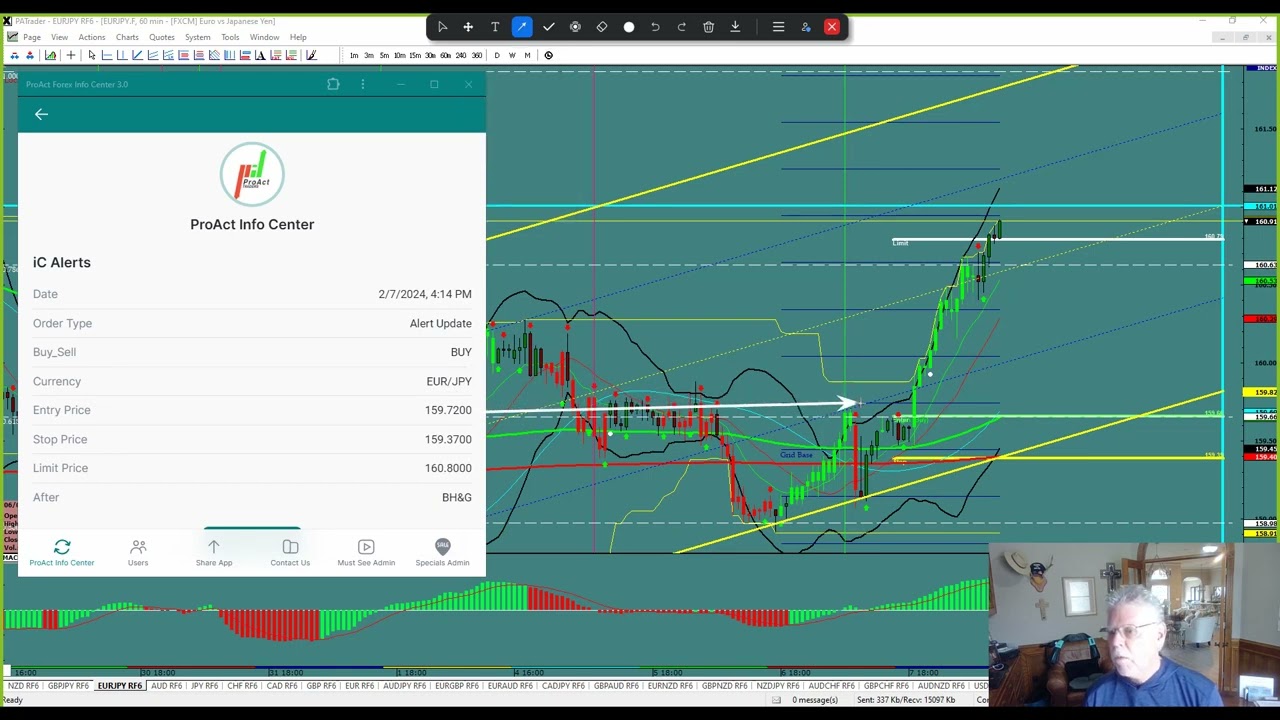
Task: Switch chart to Monthly (M) timeframe
Action: pyautogui.click(x=527, y=55)
